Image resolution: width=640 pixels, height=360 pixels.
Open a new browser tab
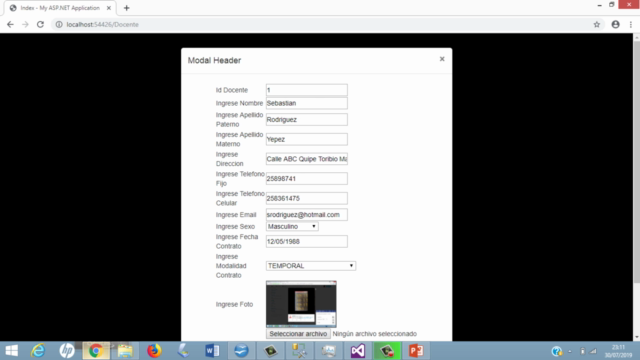pyautogui.click(x=127, y=8)
